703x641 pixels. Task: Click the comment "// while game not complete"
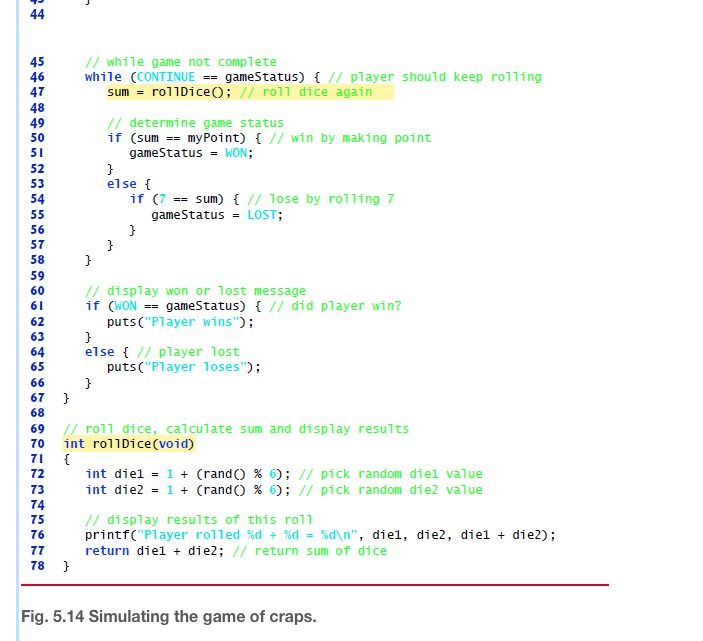tap(181, 62)
